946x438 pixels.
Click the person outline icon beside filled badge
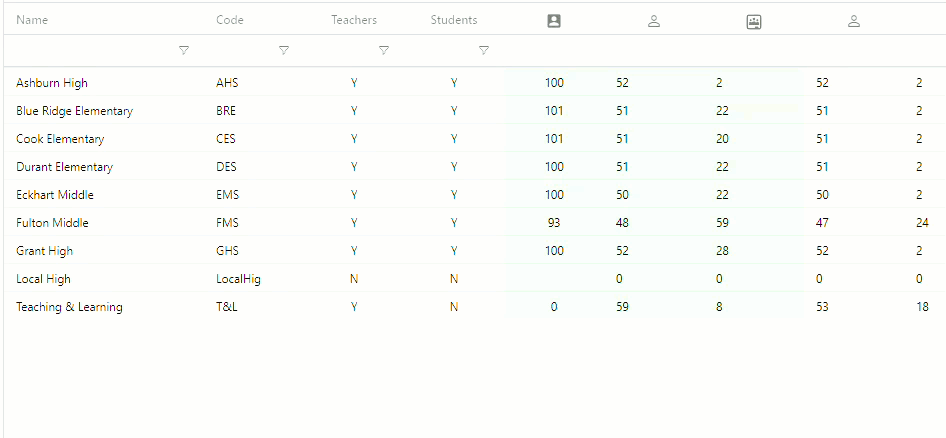tap(654, 21)
